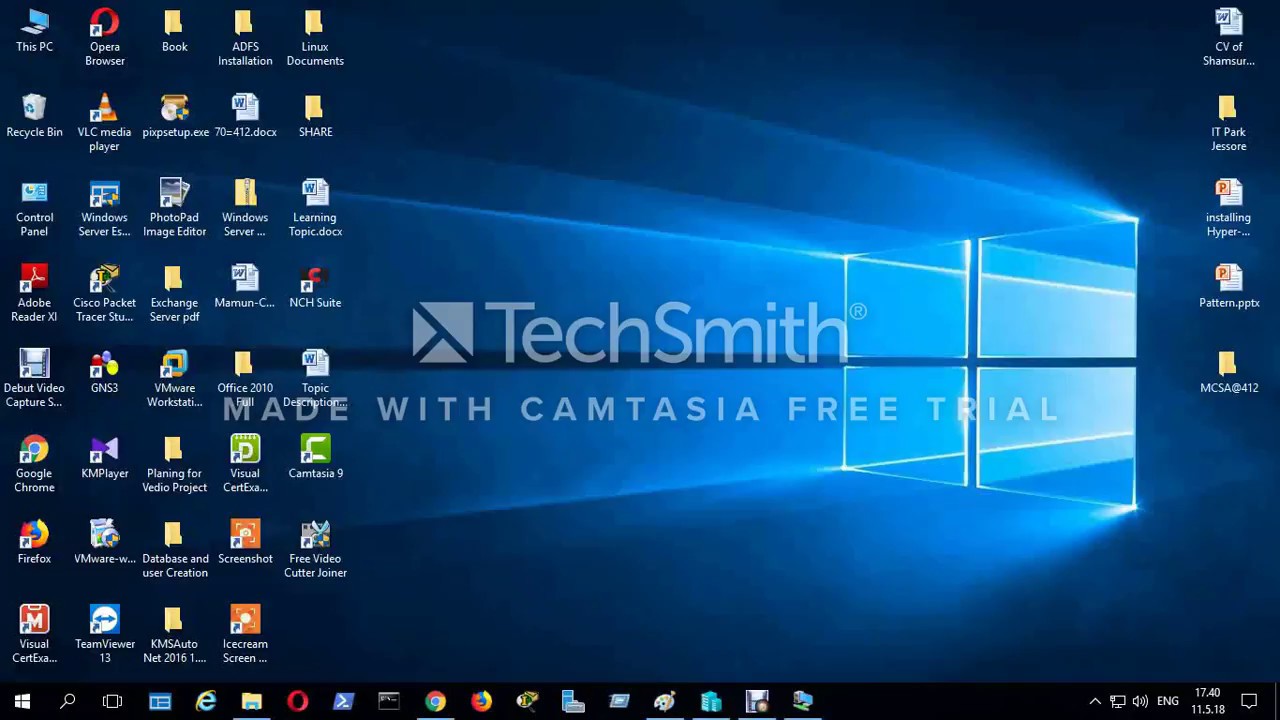Select Office 2010 Full folder
1280x720 pixels.
245,379
